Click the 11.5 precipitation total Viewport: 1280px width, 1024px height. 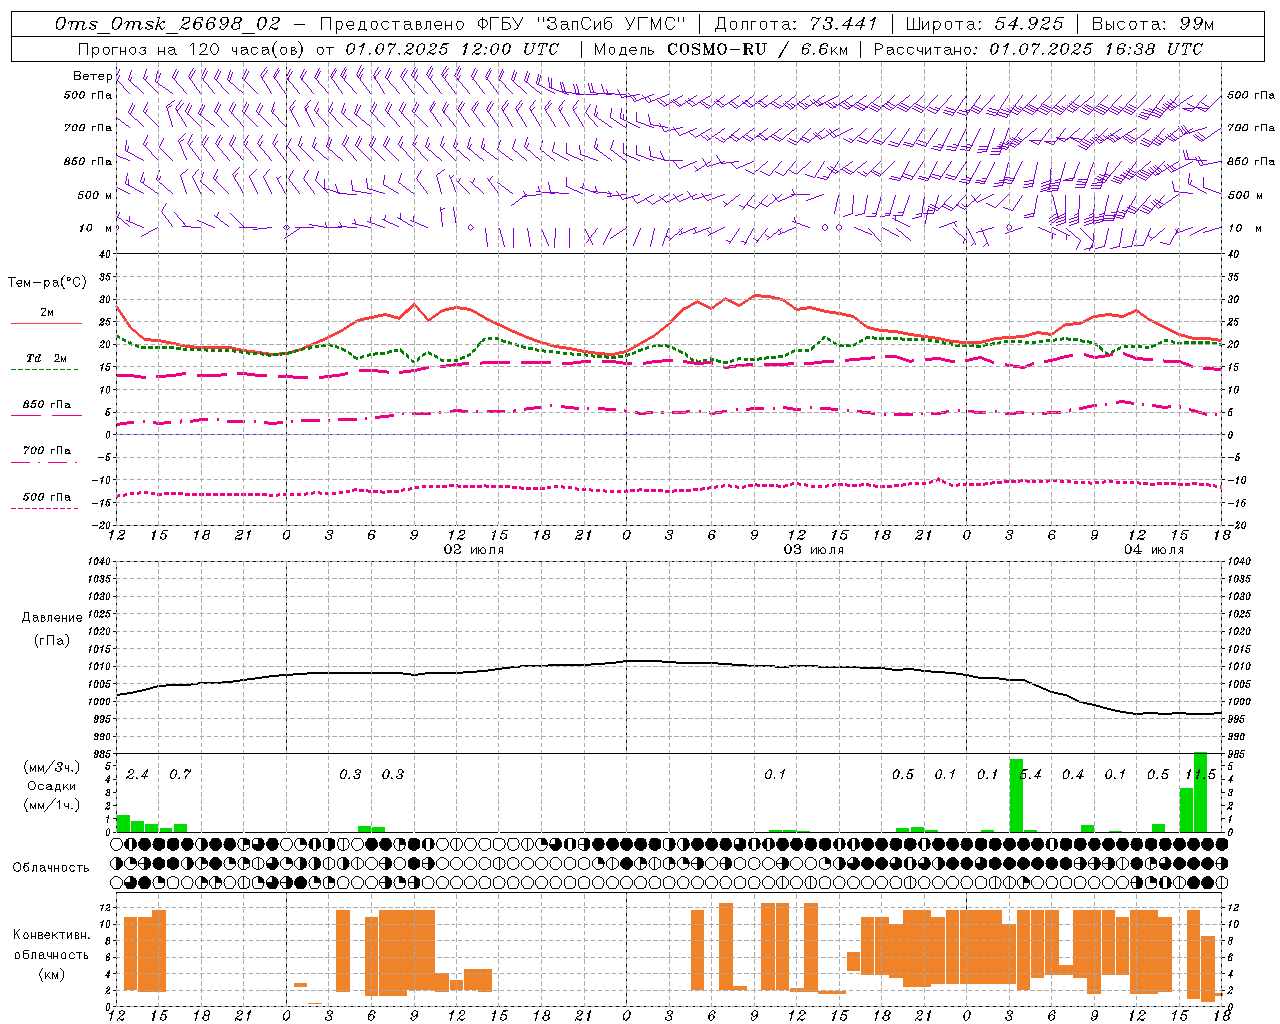click(1200, 774)
